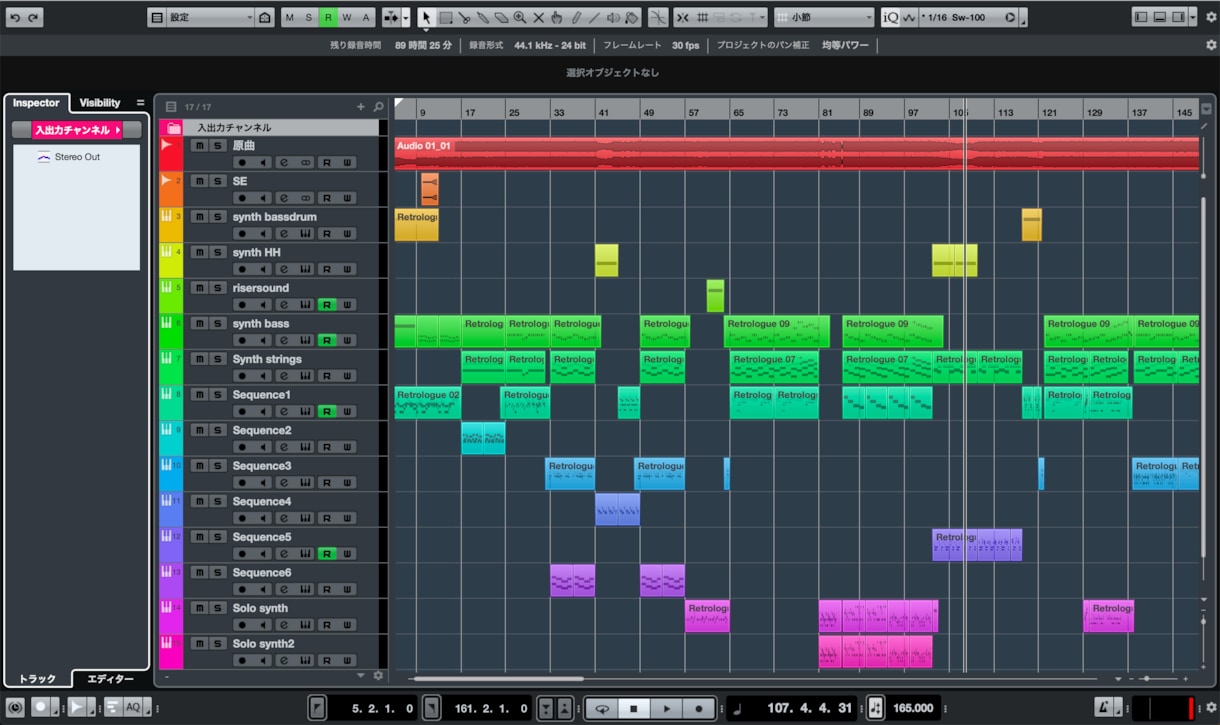Screen dimensions: 1220x725
Task: Click the transport setup gear icon
Action: click(1211, 708)
